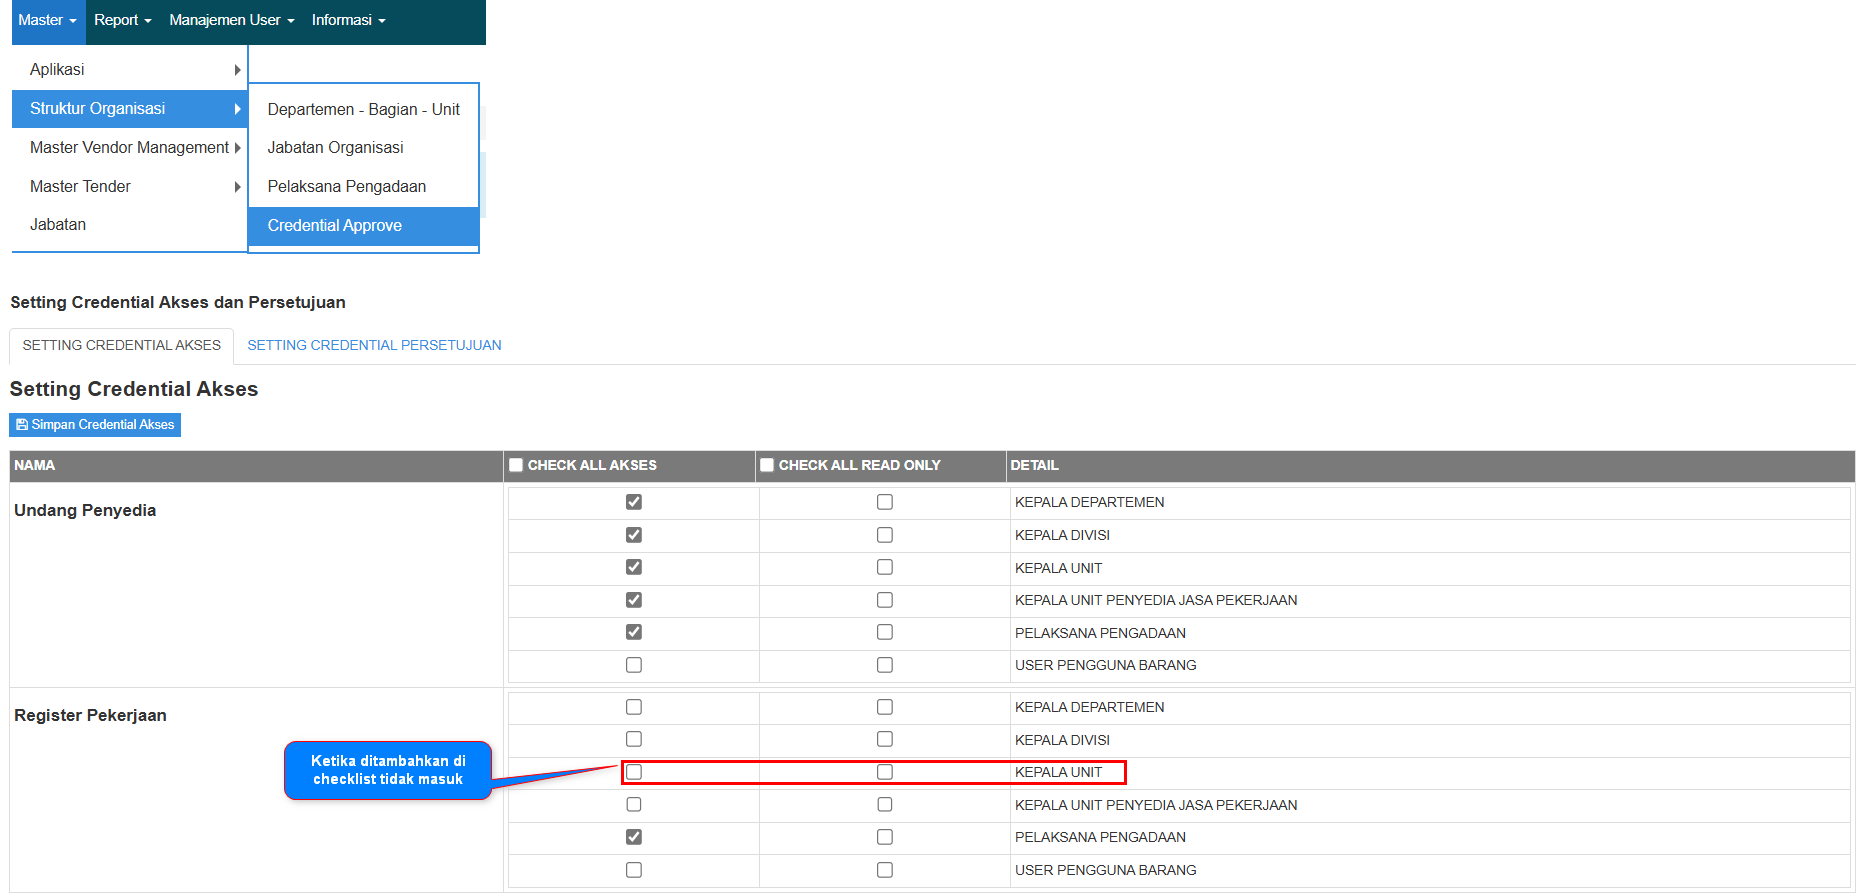Expand the Aplikasi submenu arrow

[x=237, y=70]
